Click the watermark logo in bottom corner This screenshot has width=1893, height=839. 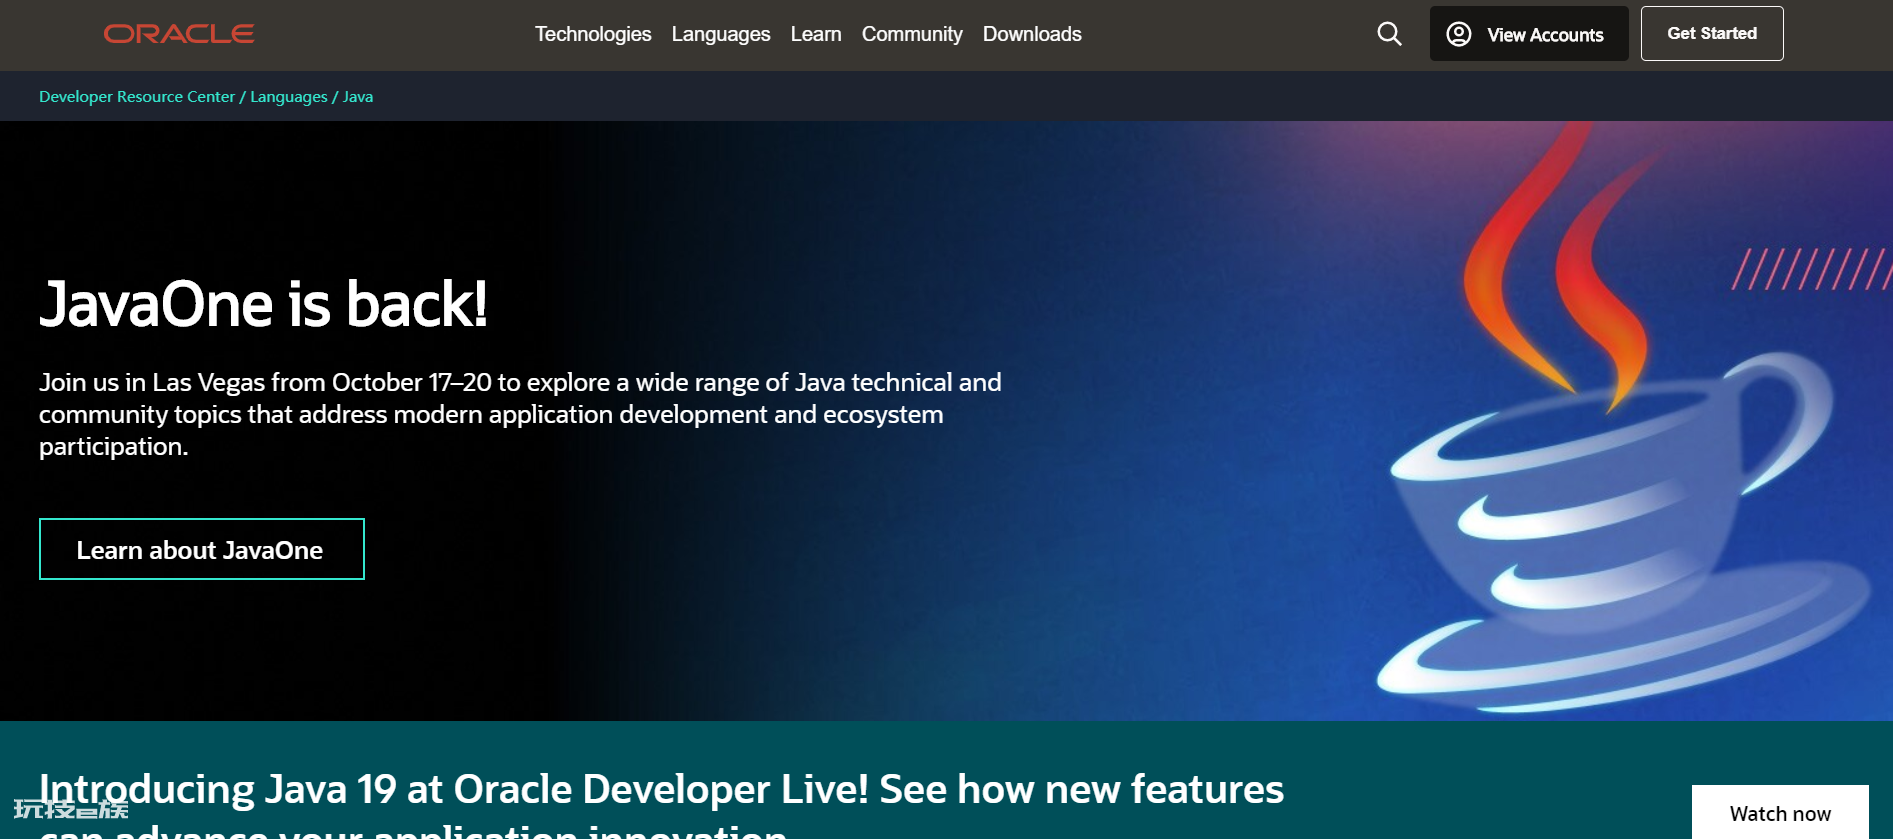click(71, 809)
